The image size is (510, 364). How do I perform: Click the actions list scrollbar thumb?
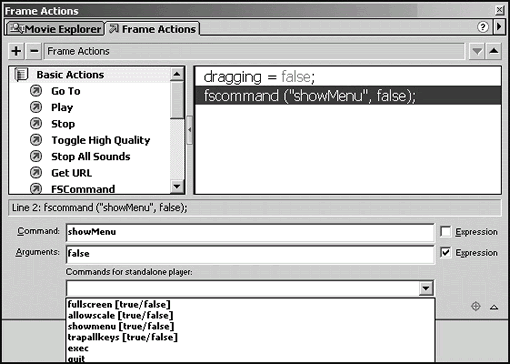click(177, 99)
